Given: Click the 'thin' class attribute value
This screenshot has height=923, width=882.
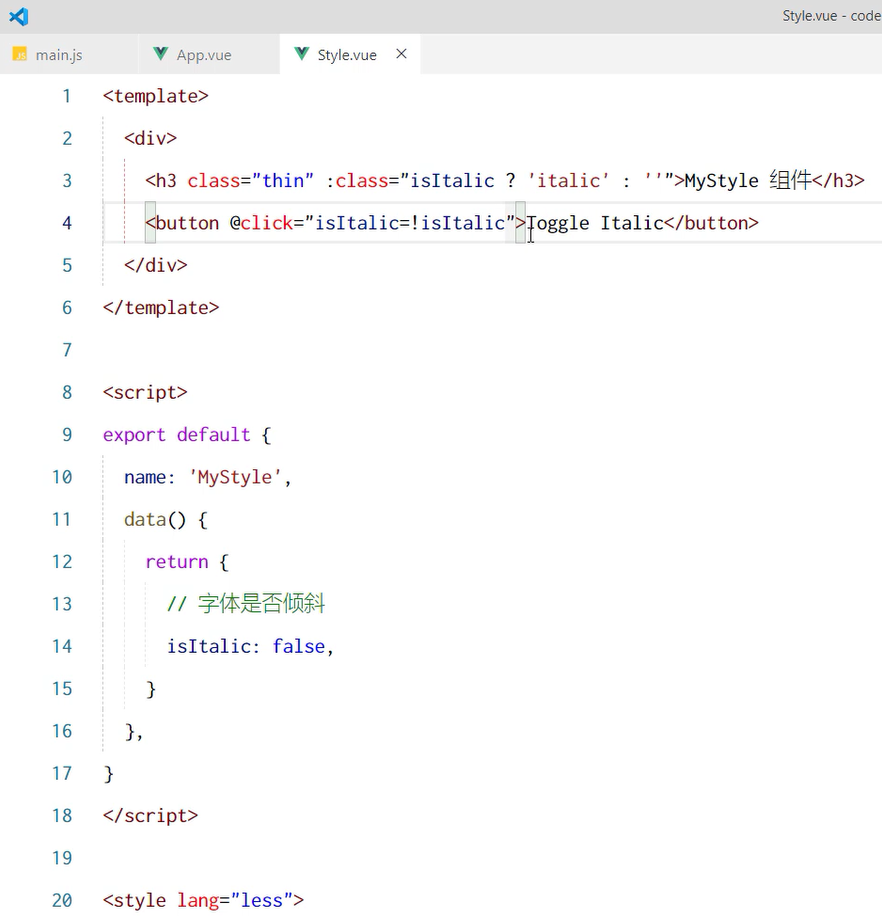Looking at the screenshot, I should tap(285, 180).
